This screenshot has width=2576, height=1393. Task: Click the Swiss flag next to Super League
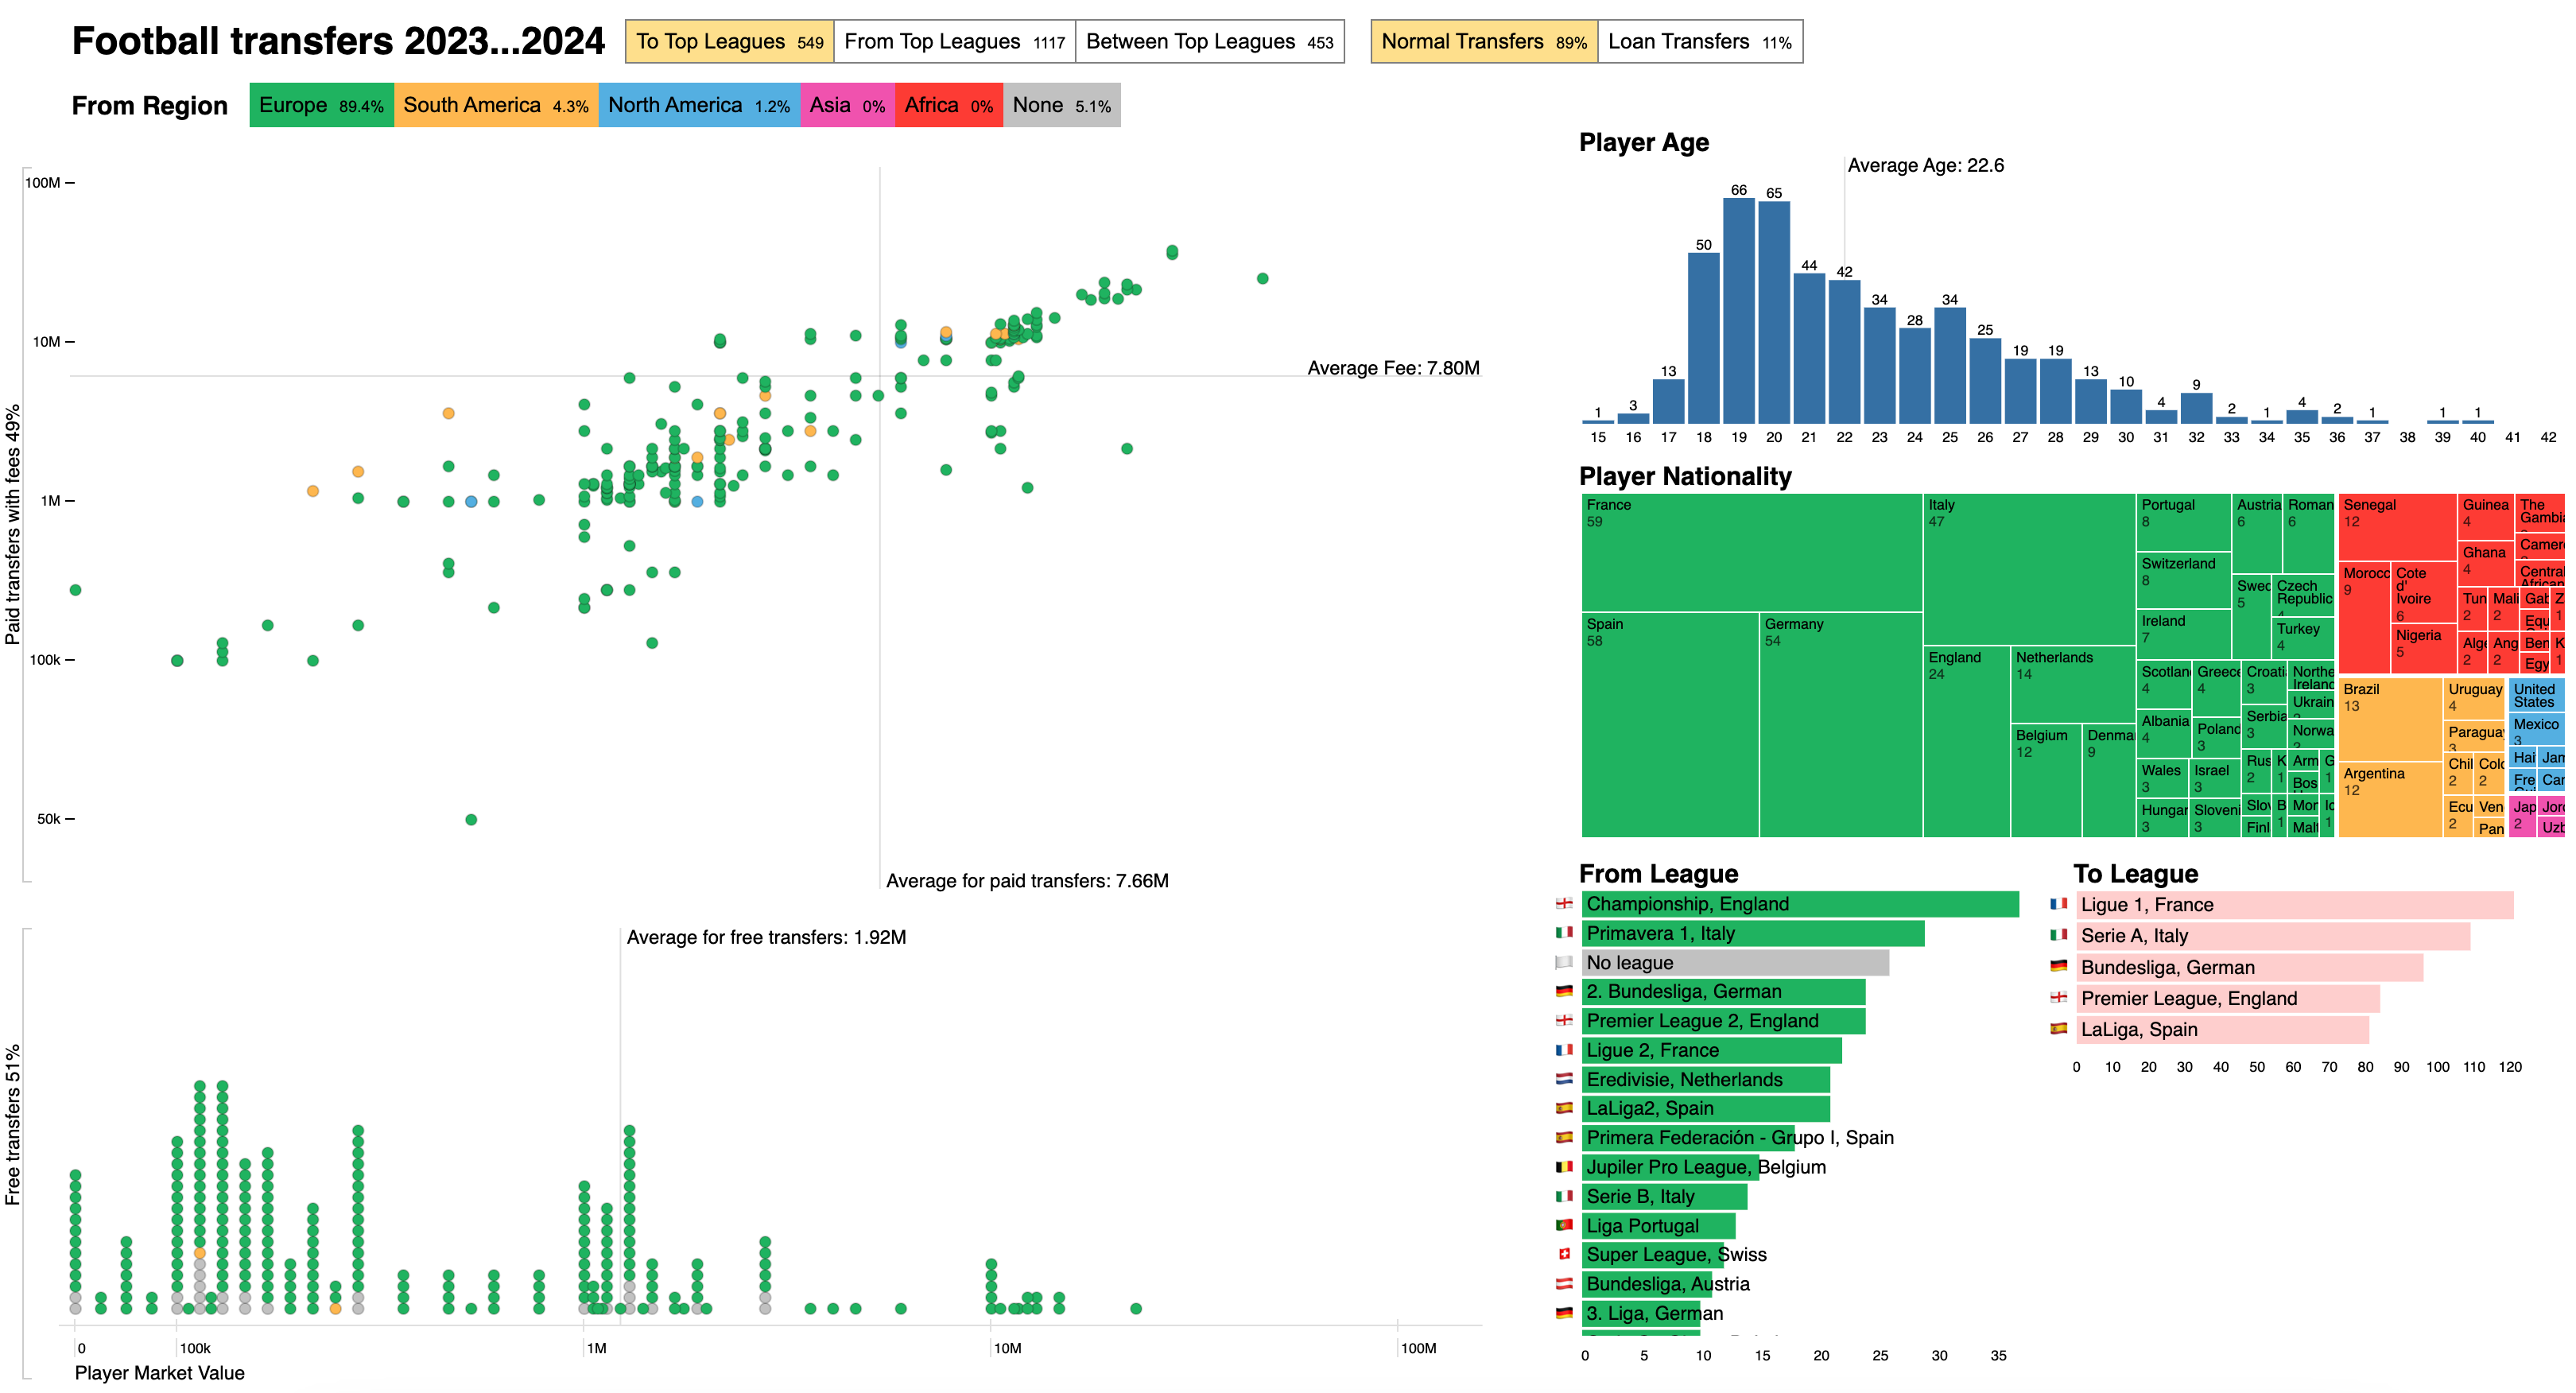click(1564, 1254)
